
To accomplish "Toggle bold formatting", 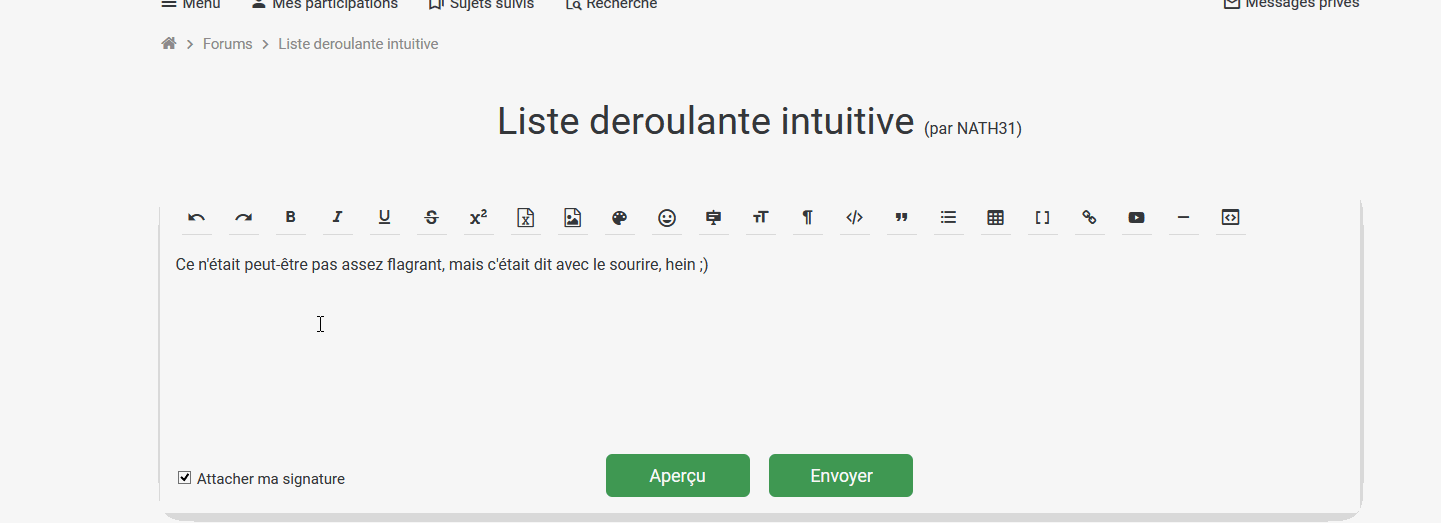I will pos(290,218).
